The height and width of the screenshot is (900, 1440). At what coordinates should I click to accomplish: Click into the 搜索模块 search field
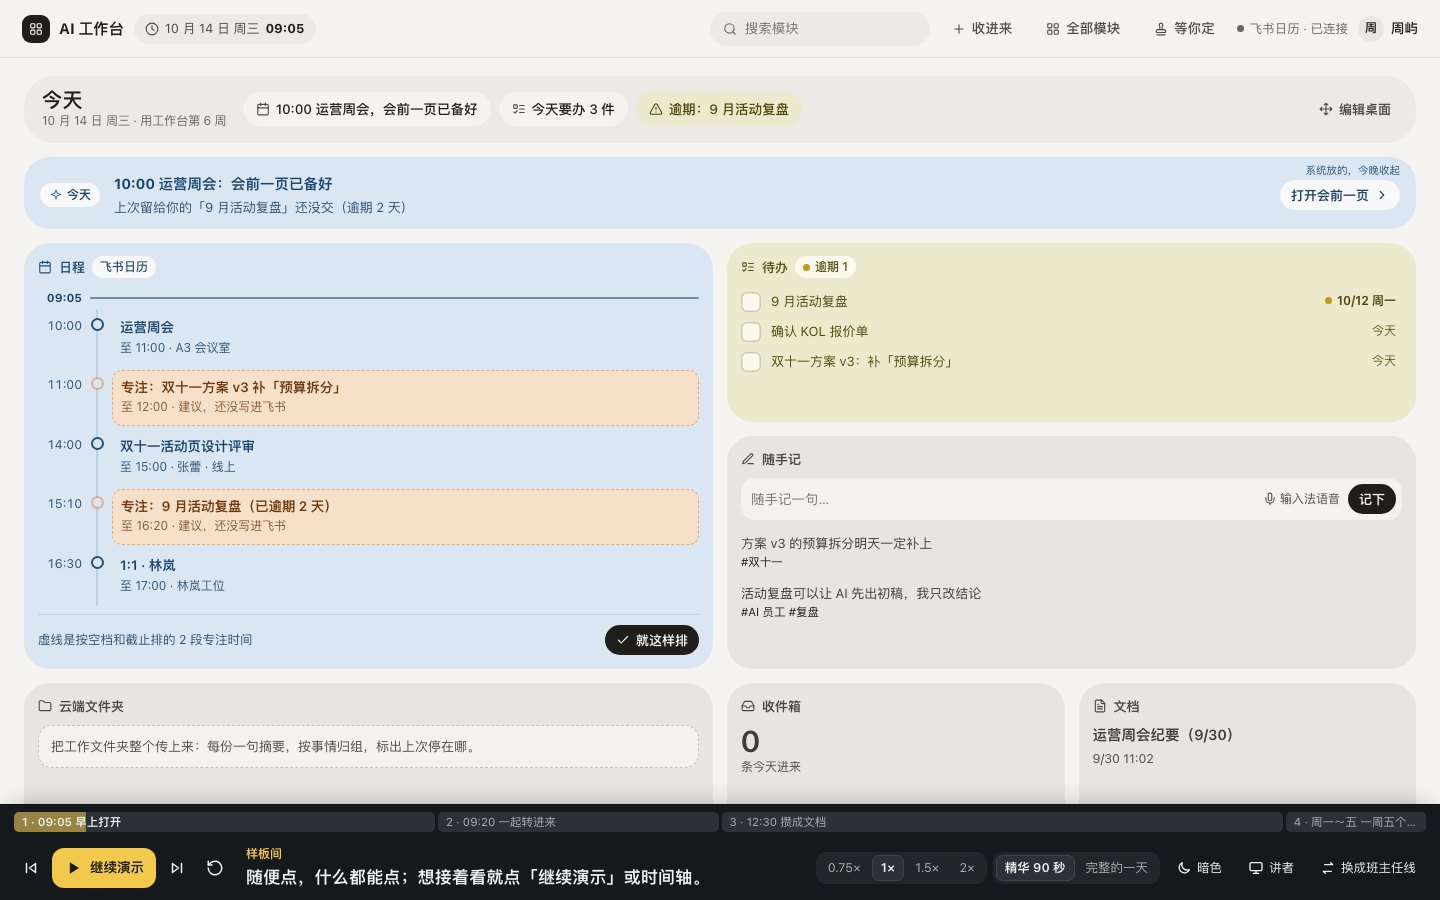(x=820, y=29)
